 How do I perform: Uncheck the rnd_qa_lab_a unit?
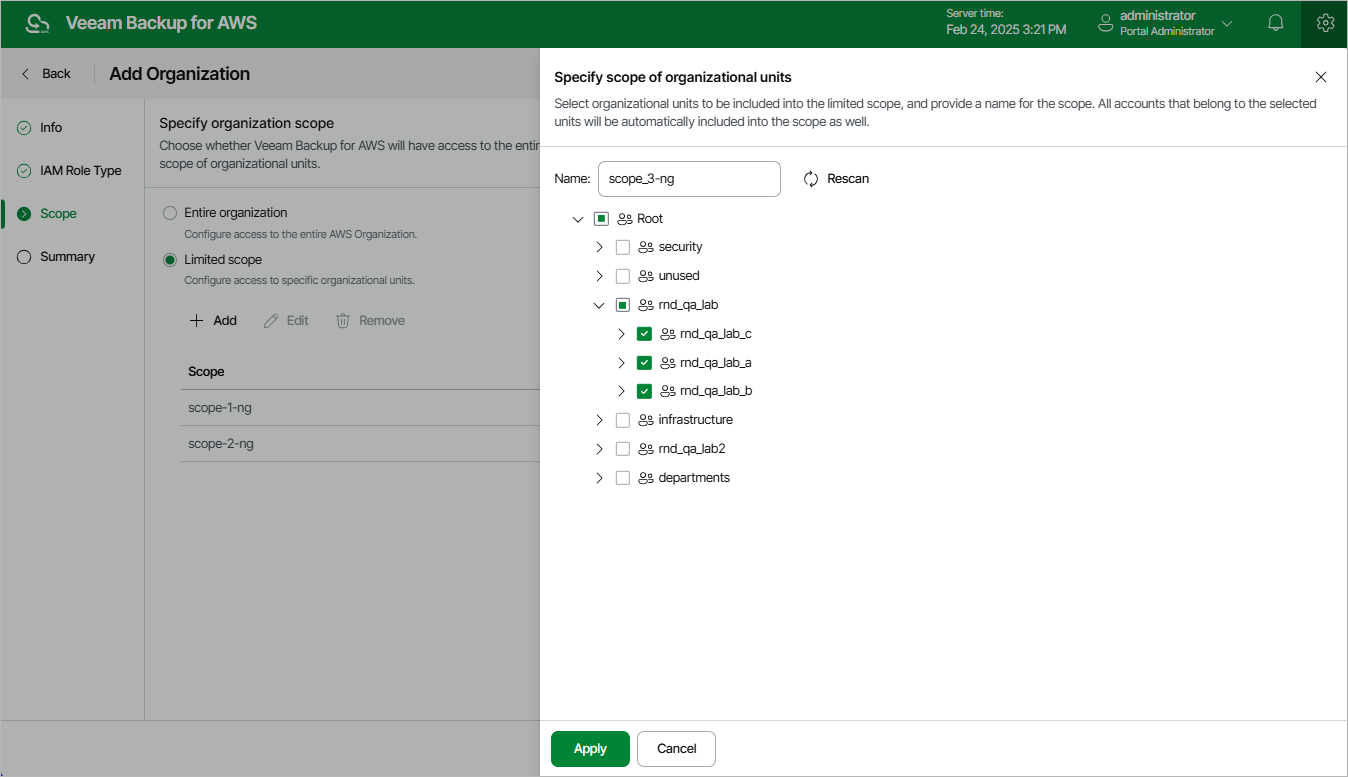click(644, 362)
